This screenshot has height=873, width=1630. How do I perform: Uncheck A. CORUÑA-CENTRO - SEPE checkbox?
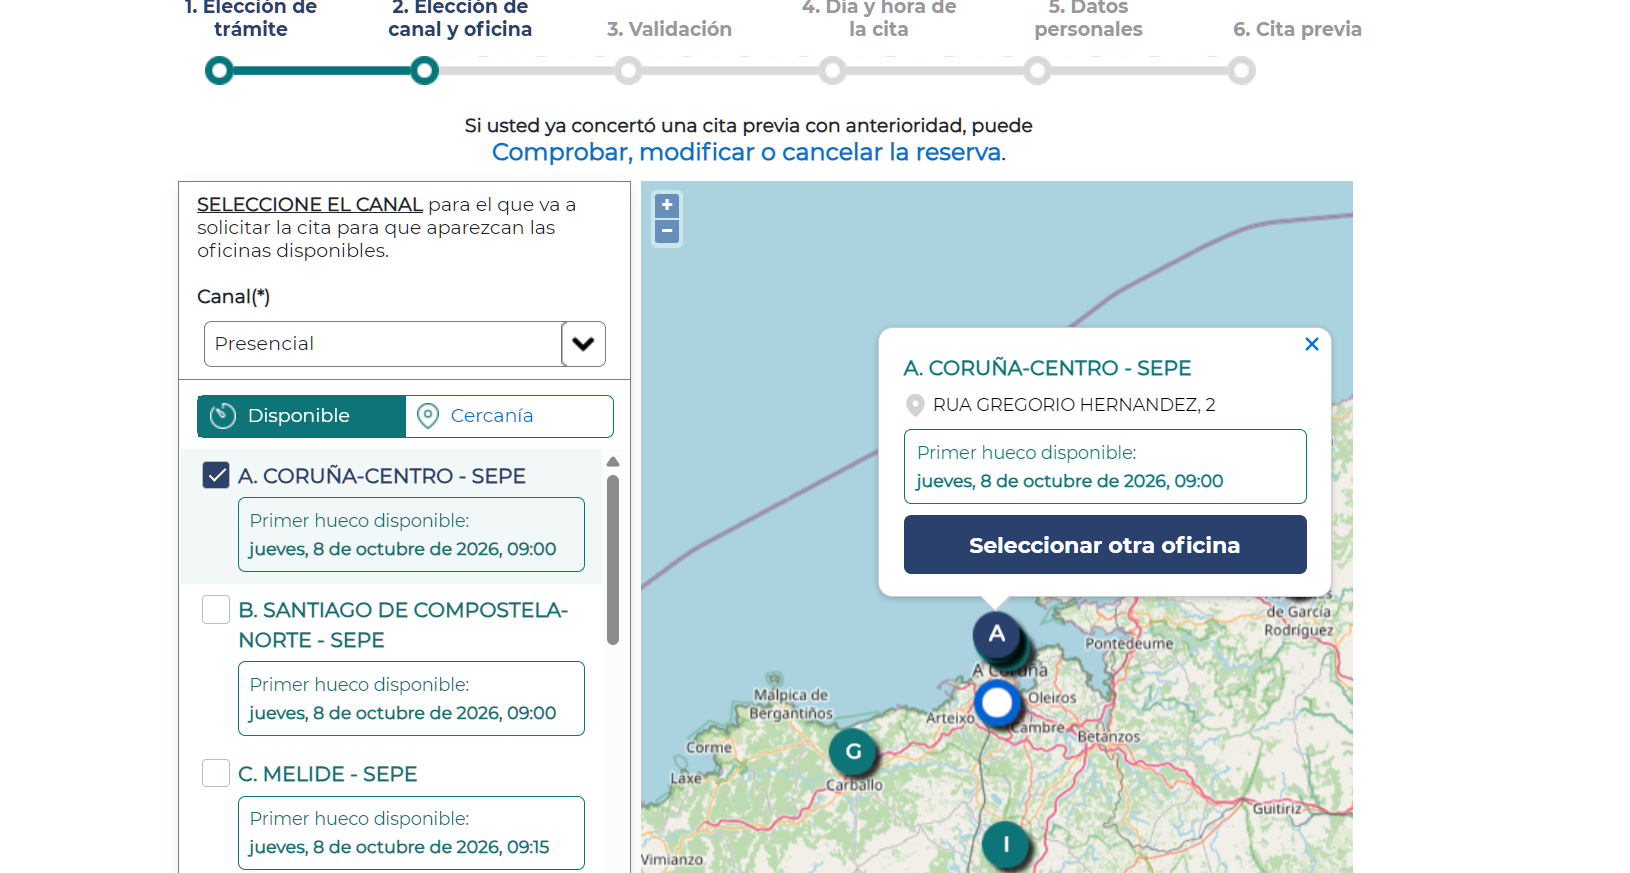click(x=216, y=475)
